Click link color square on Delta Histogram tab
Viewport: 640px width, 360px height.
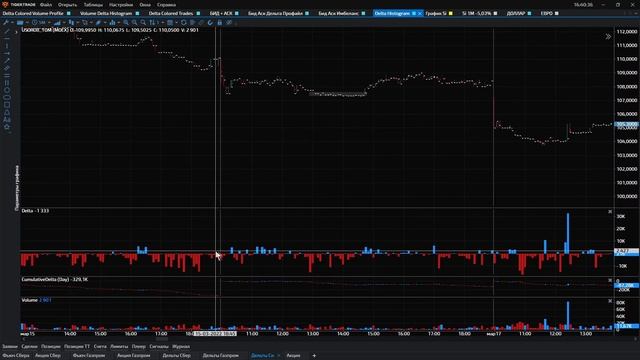click(414, 13)
